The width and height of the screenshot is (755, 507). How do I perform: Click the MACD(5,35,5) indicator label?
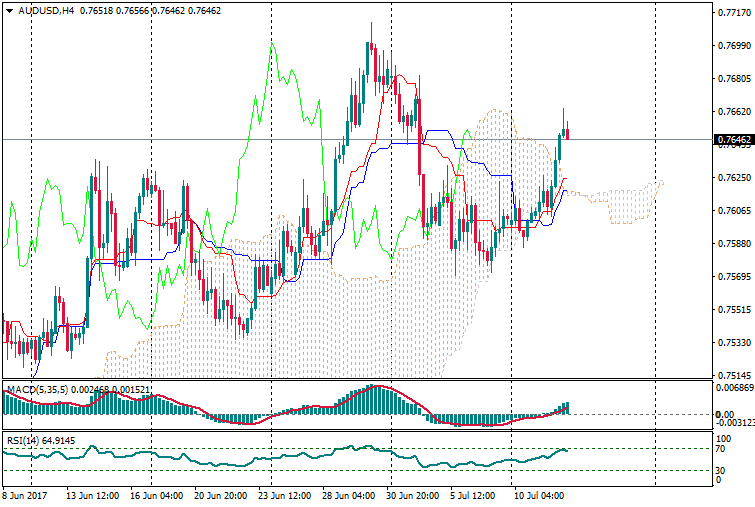[x=35, y=388]
